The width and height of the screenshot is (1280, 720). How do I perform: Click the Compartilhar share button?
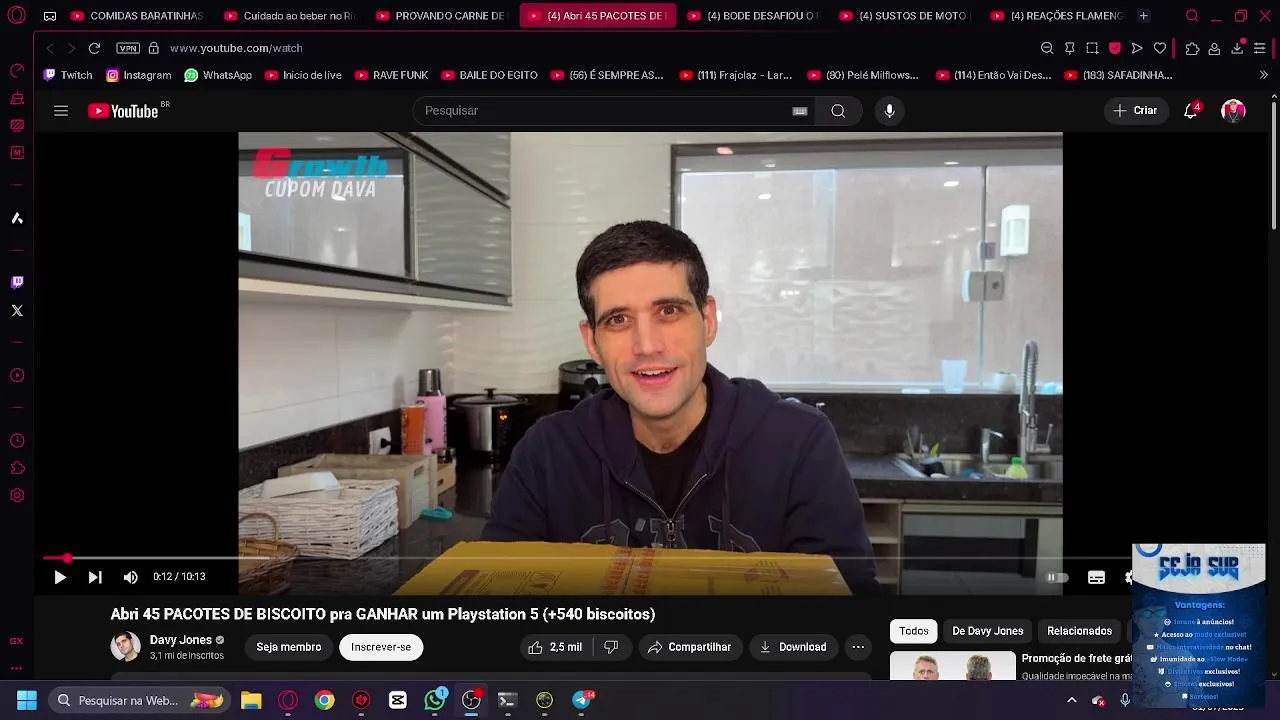pos(690,647)
